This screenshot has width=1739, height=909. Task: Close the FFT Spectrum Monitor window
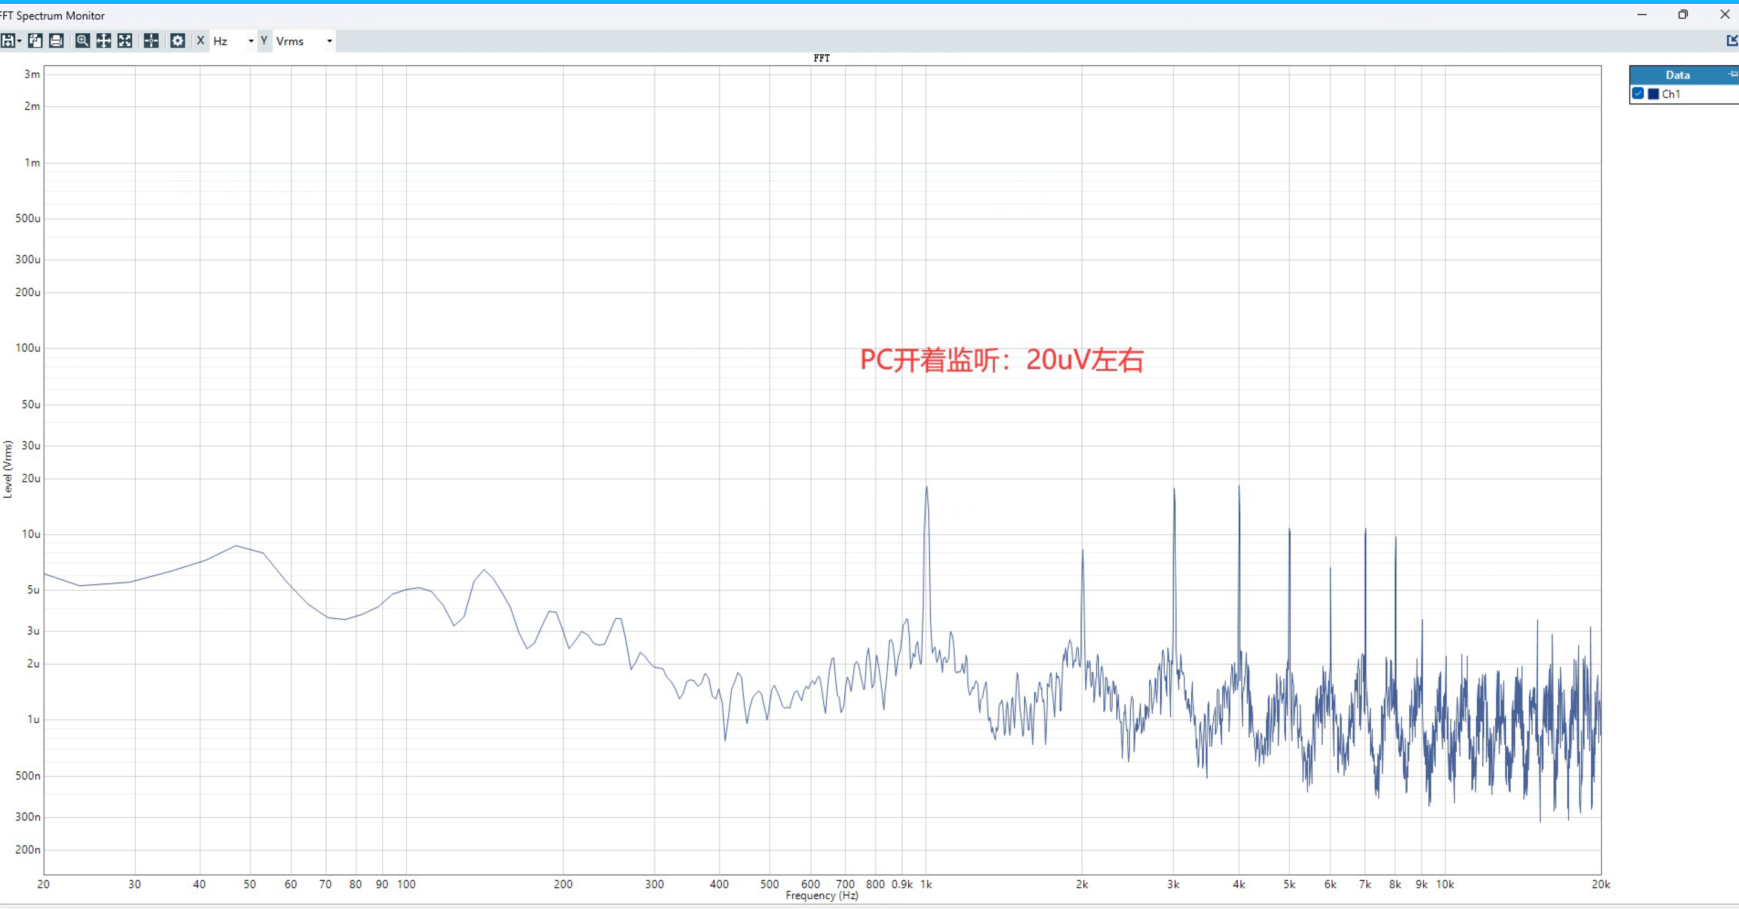[1725, 15]
